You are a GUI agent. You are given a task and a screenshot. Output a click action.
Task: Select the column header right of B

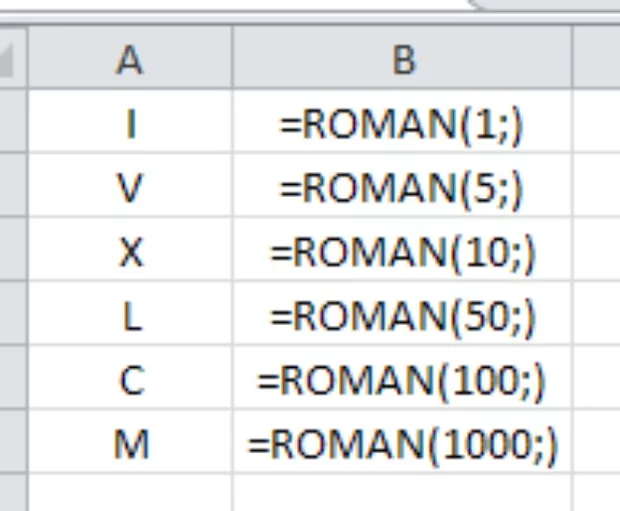(x=597, y=60)
